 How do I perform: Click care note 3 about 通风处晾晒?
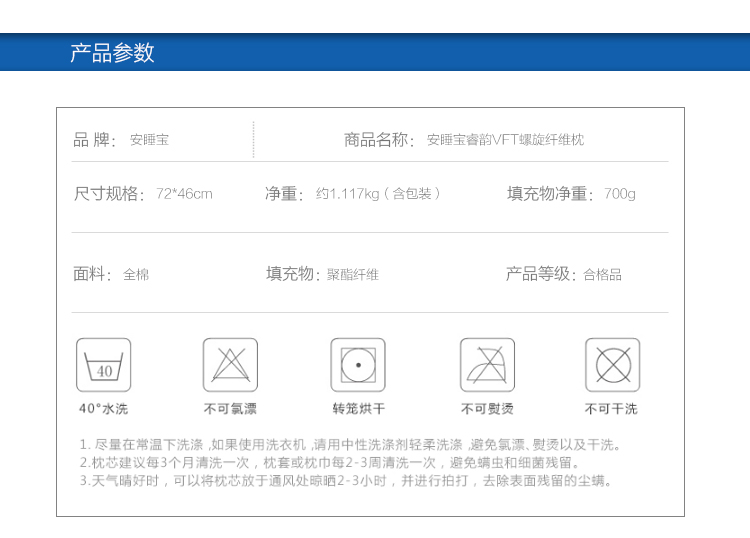346,481
